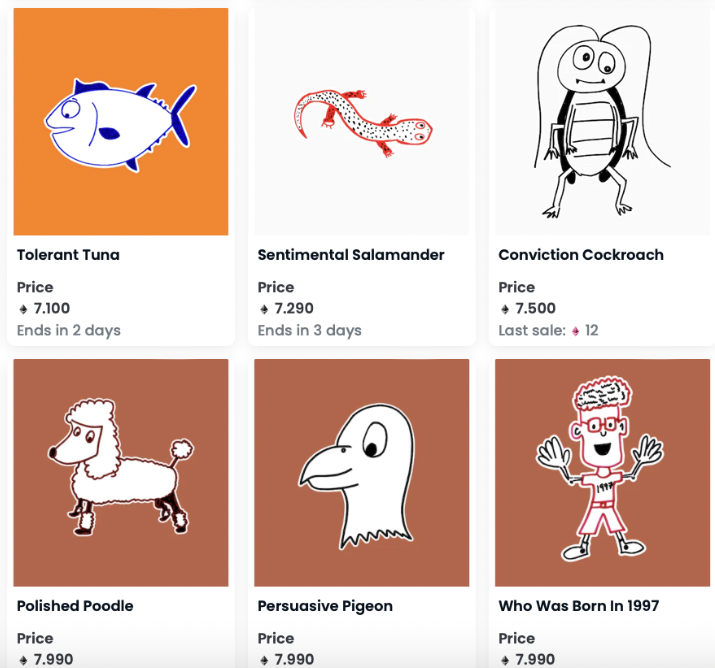Open the Polished Poodle artwork
The width and height of the screenshot is (715, 668).
coord(121,472)
